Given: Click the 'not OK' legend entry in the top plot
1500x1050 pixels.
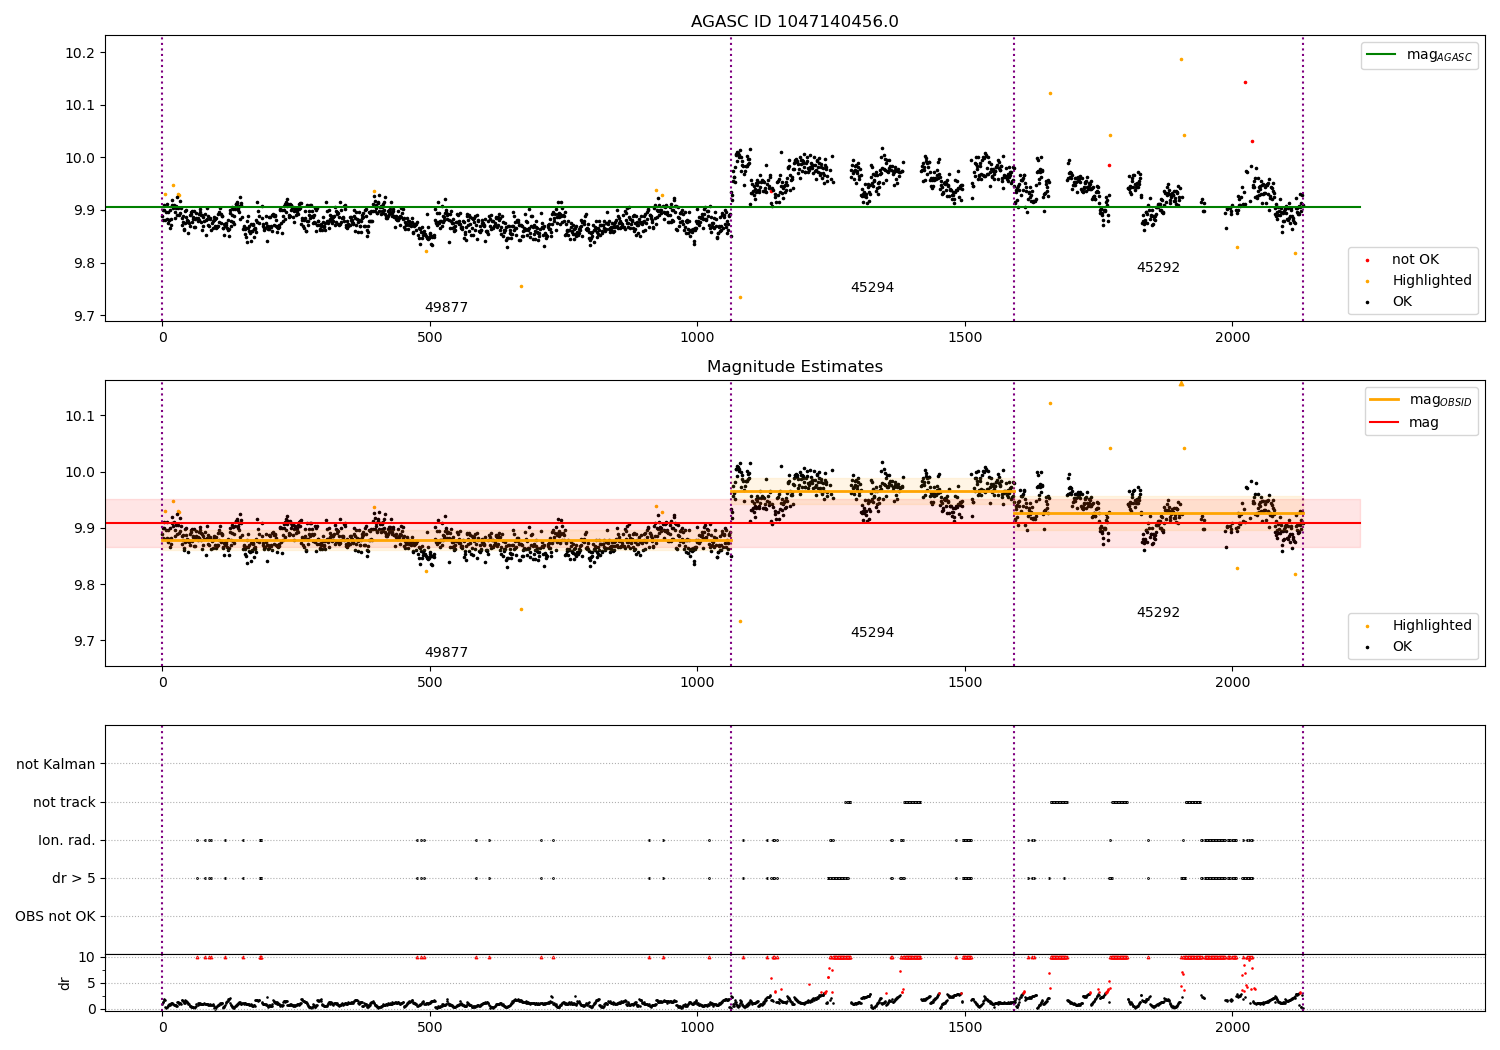Looking at the screenshot, I should pos(1415,260).
